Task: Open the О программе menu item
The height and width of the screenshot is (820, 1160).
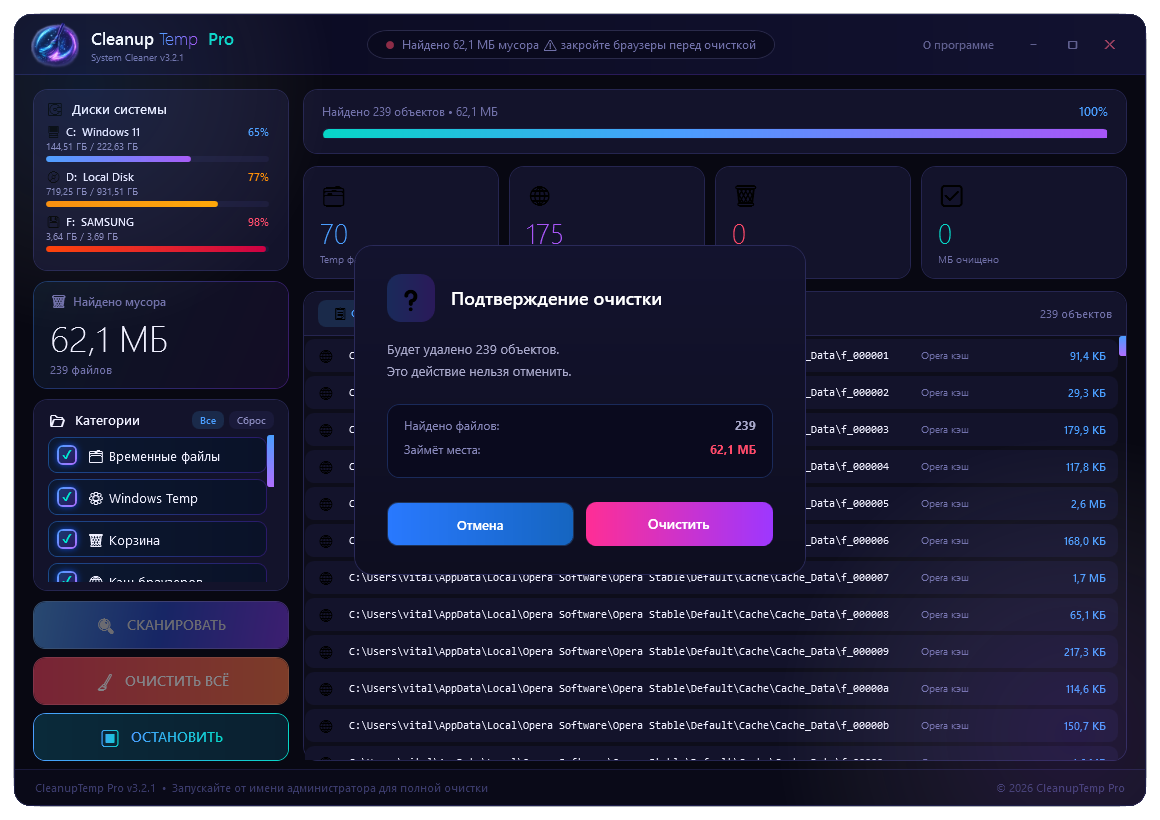Action: [957, 45]
